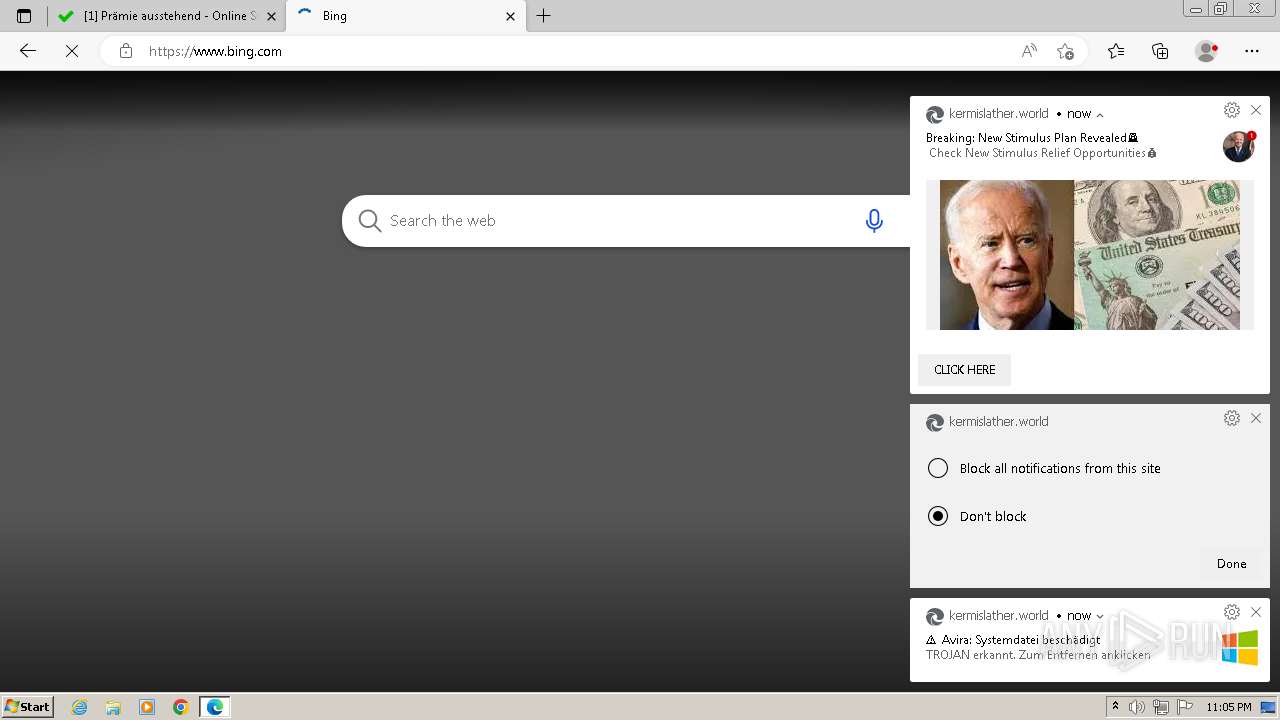Open network status tray icon
This screenshot has height=720, width=1280.
click(x=1161, y=707)
